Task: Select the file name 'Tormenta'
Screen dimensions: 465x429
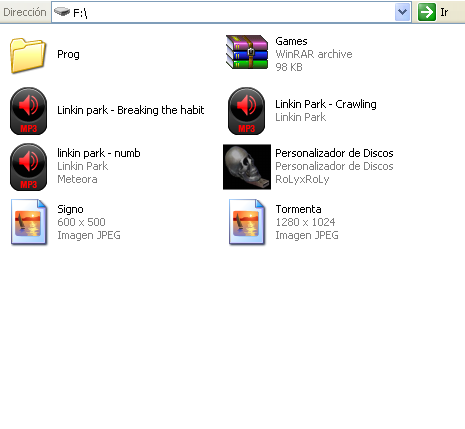Action: (298, 209)
